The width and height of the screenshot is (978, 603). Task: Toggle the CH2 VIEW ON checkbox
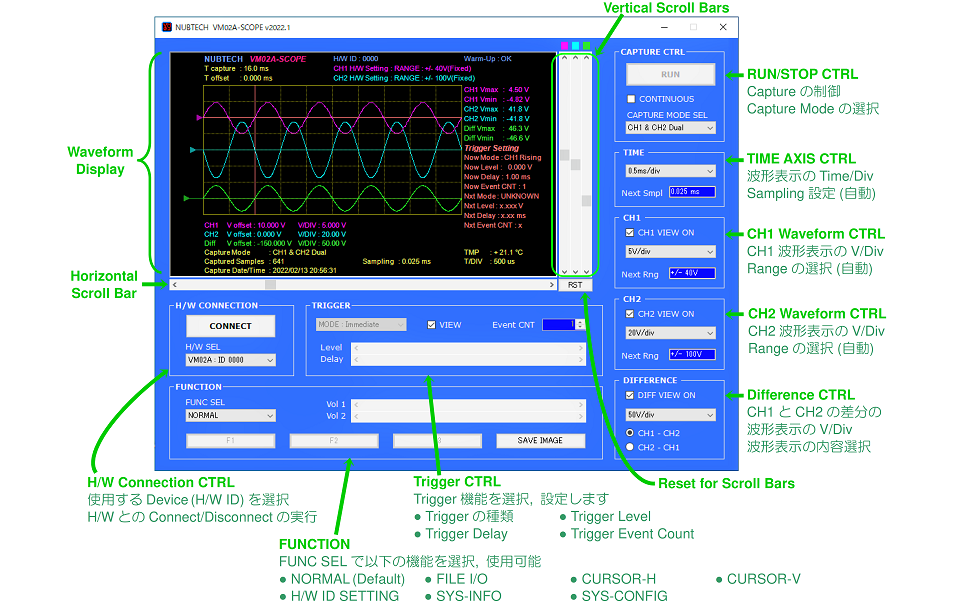click(629, 314)
